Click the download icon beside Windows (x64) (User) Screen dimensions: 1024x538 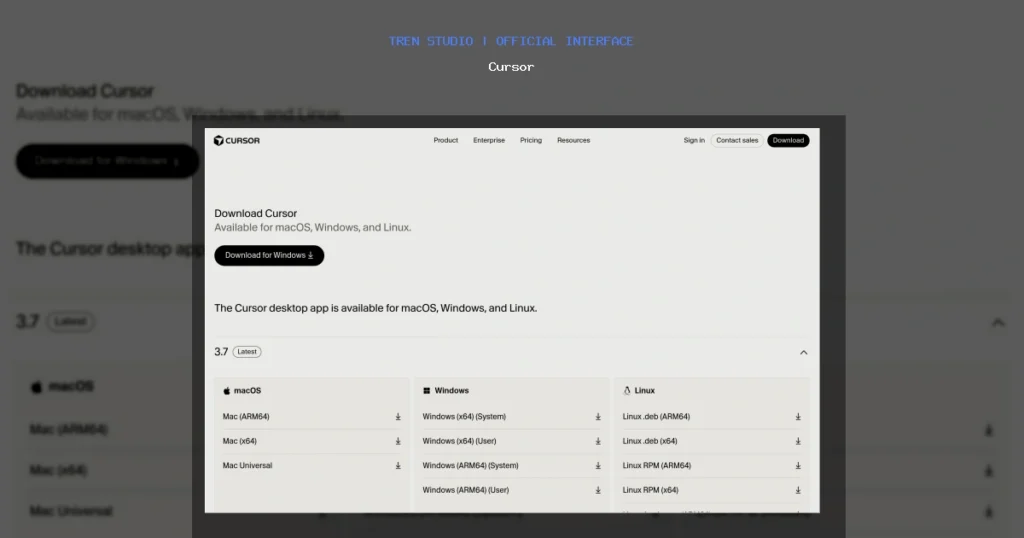598,441
